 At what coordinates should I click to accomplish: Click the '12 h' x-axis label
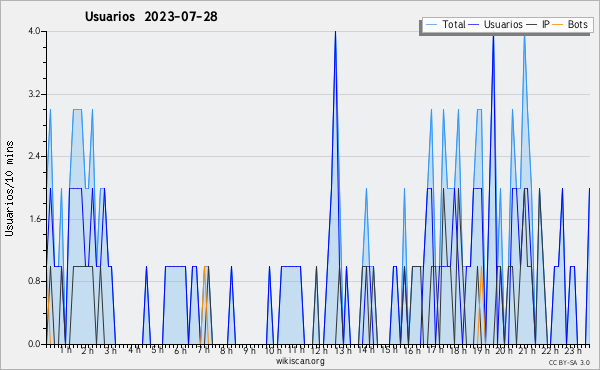319,350
